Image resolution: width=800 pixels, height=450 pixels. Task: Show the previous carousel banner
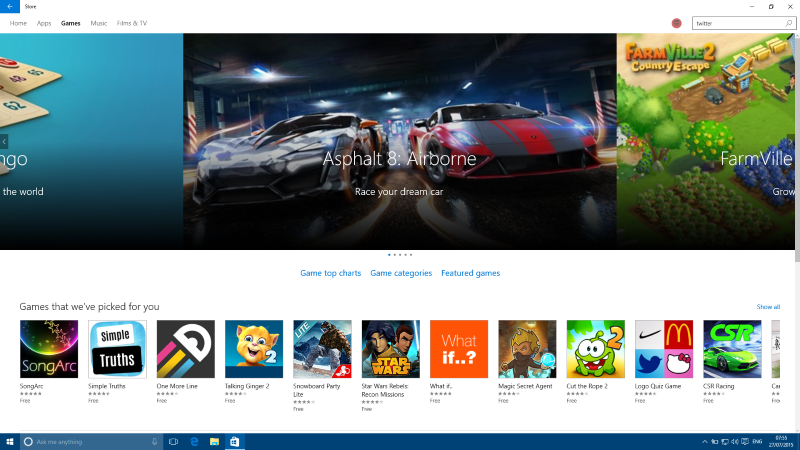click(4, 141)
